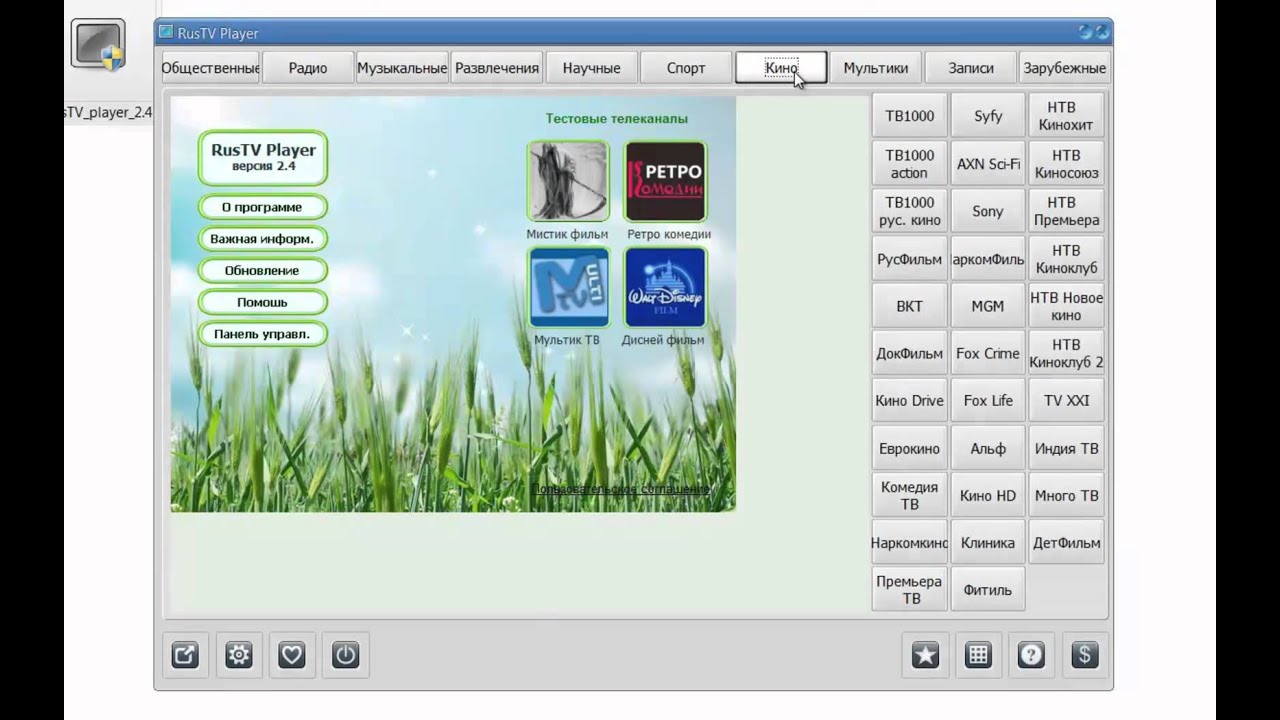Switch to the Общественные tab
Screen dimensions: 1280x720
tap(210, 68)
